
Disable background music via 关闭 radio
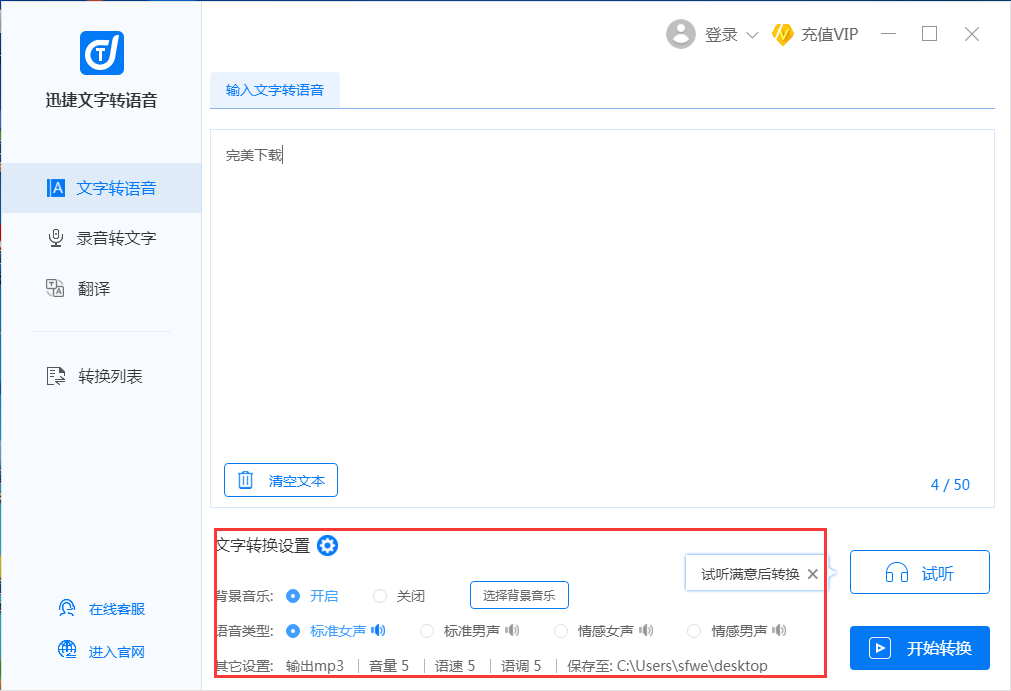(379, 595)
